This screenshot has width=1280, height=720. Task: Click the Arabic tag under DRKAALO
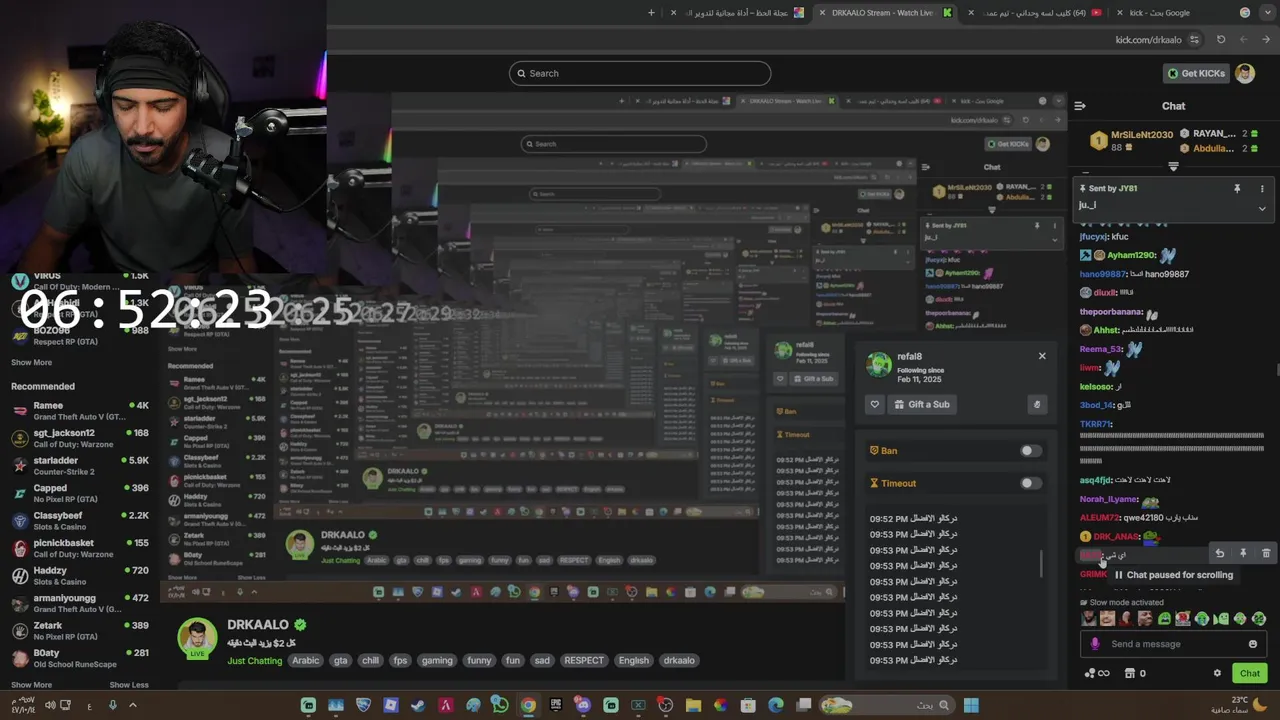tap(306, 660)
